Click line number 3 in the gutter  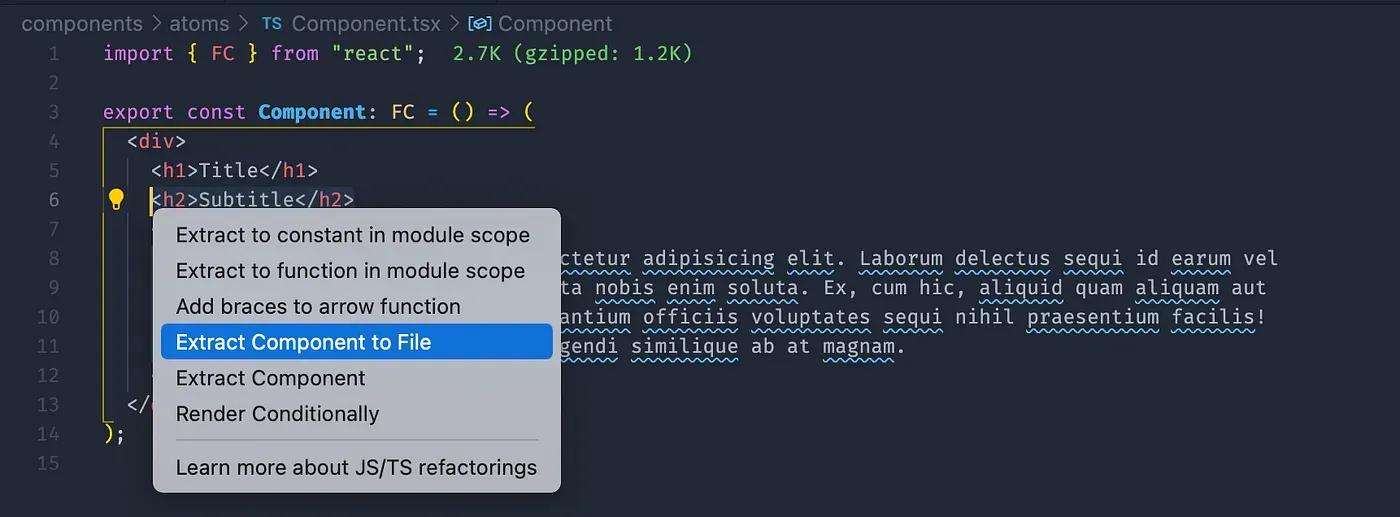pos(53,112)
